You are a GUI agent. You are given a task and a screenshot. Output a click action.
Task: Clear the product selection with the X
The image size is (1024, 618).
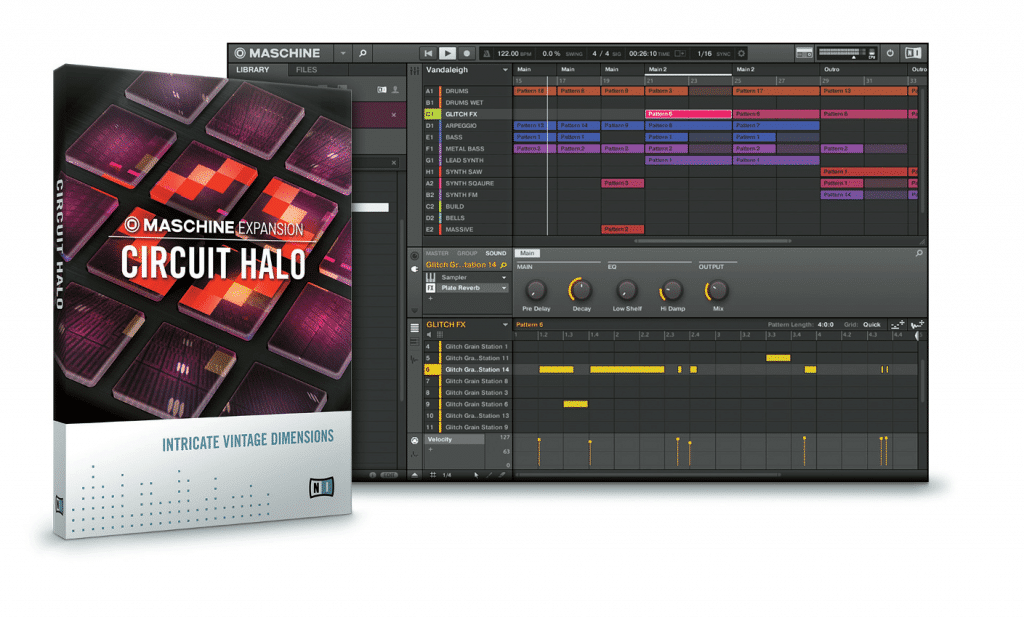coord(394,115)
